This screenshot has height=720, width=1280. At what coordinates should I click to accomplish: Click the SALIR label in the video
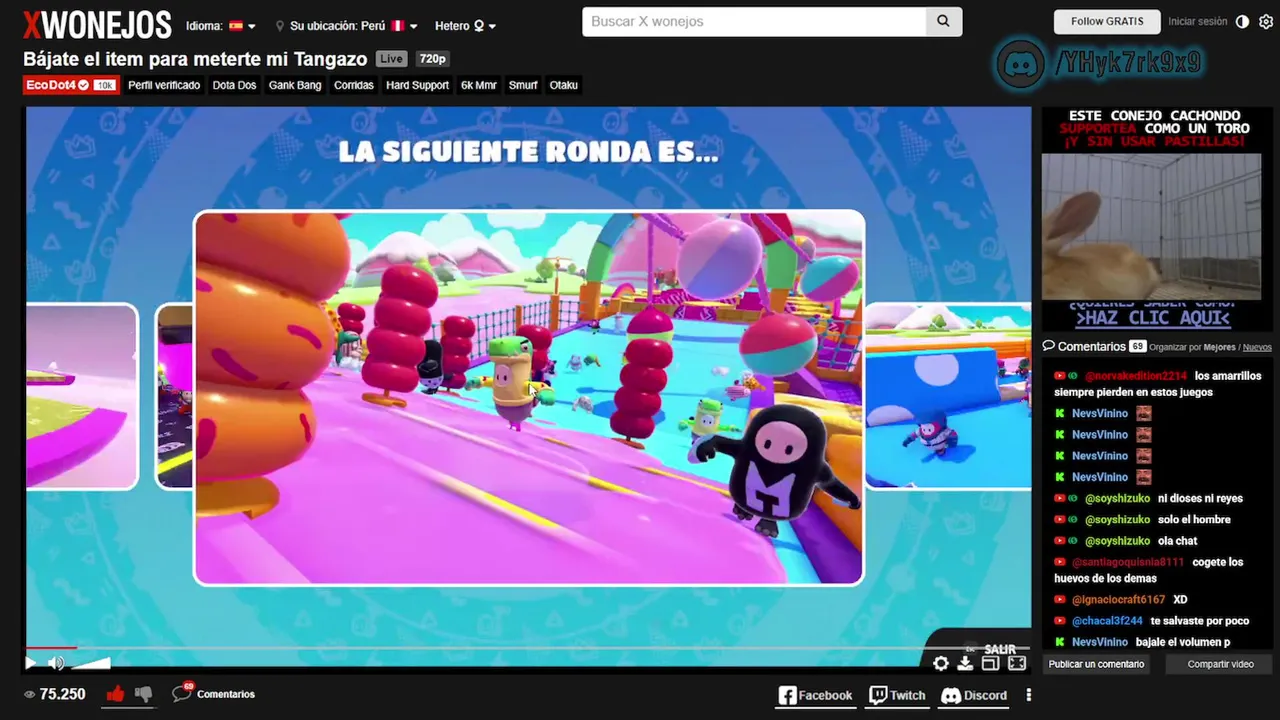coord(1000,649)
